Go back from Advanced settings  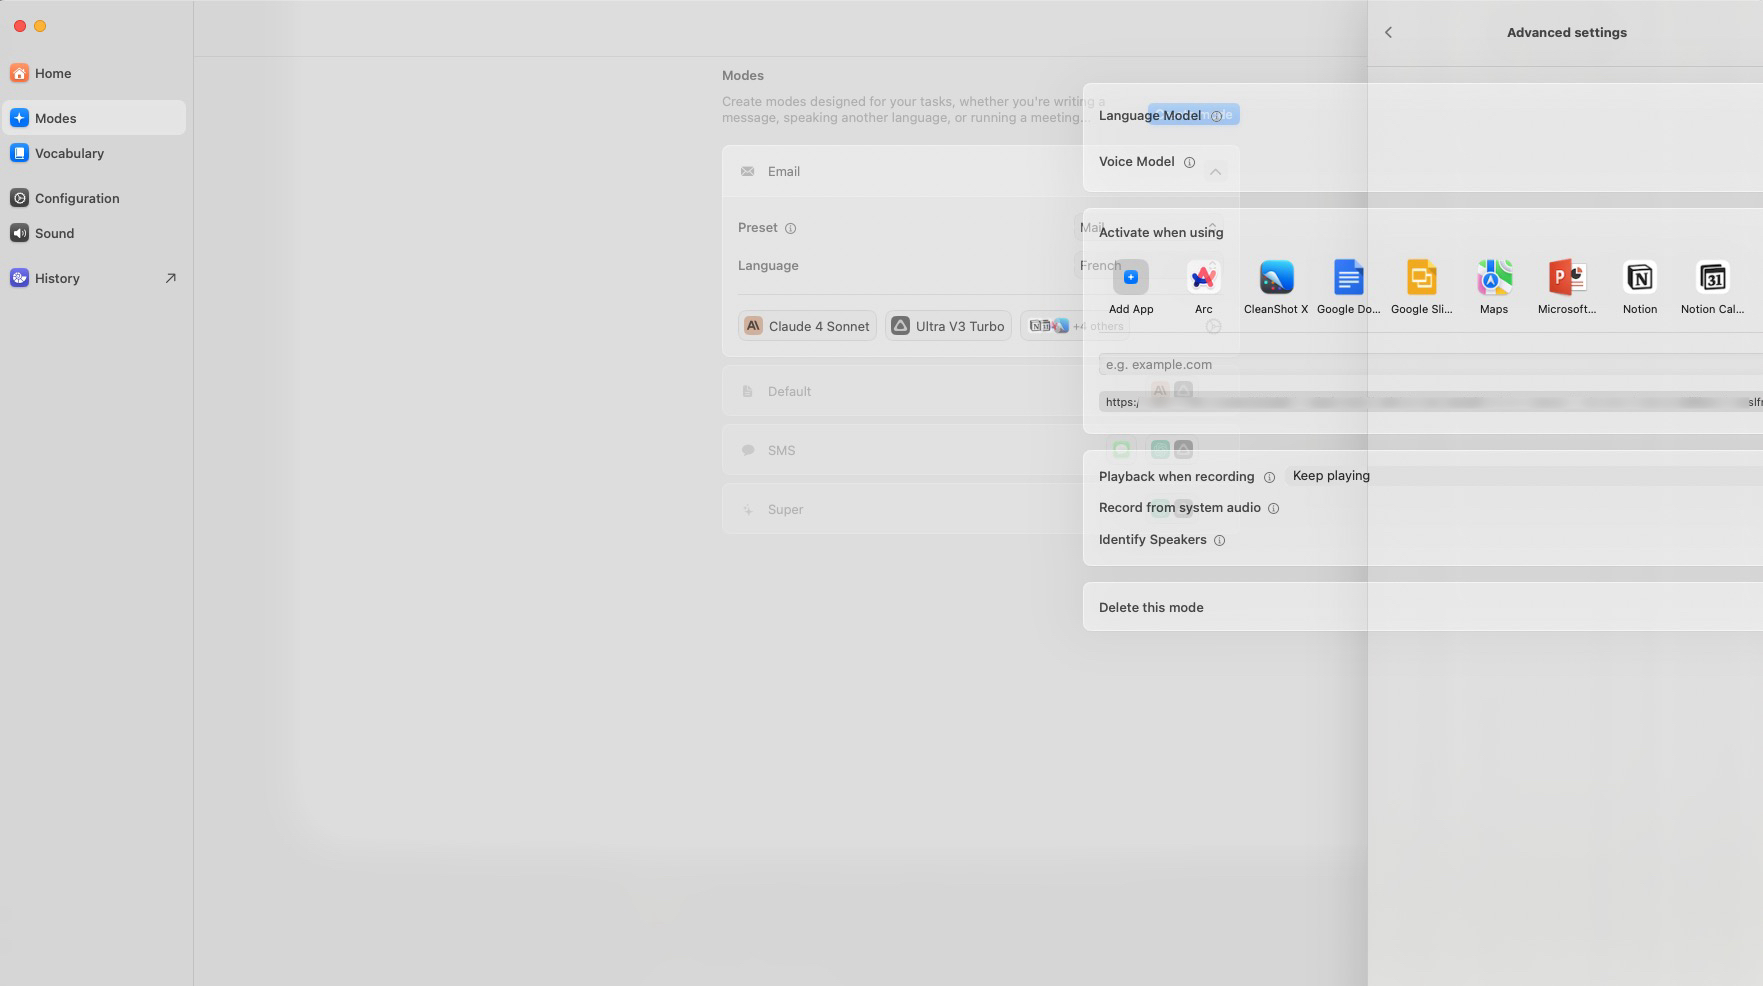pyautogui.click(x=1388, y=32)
